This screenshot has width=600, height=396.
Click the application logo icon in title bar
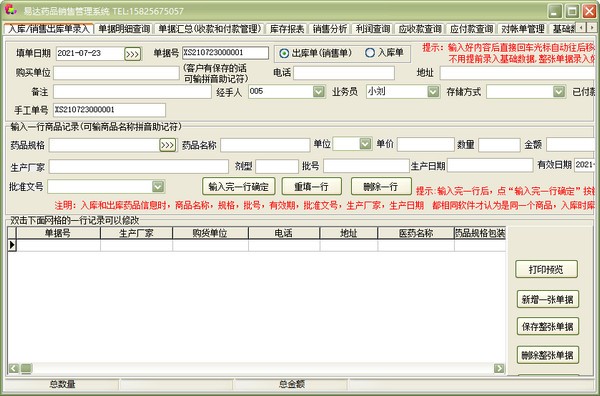[x=10, y=10]
